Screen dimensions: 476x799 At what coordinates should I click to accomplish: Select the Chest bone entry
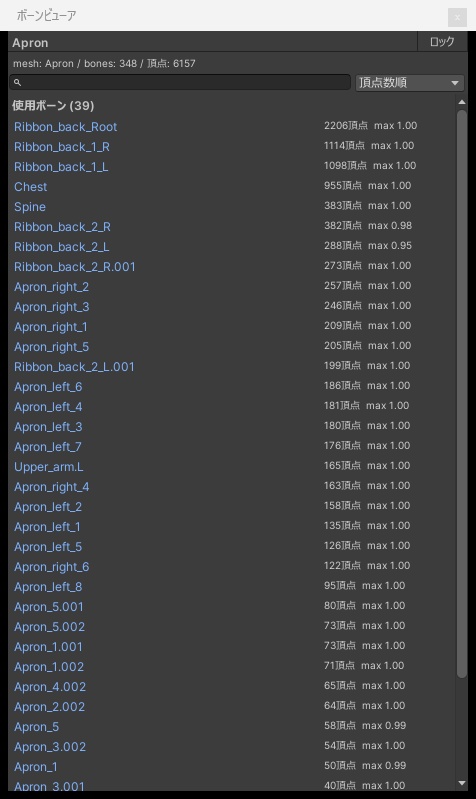(x=31, y=187)
